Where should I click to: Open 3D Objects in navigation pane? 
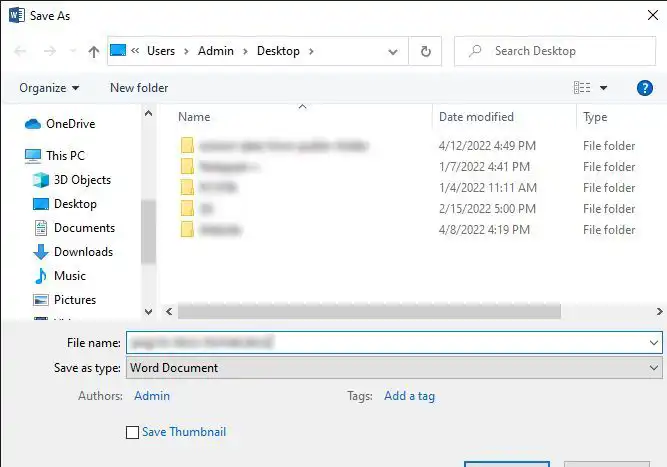pyautogui.click(x=72, y=180)
